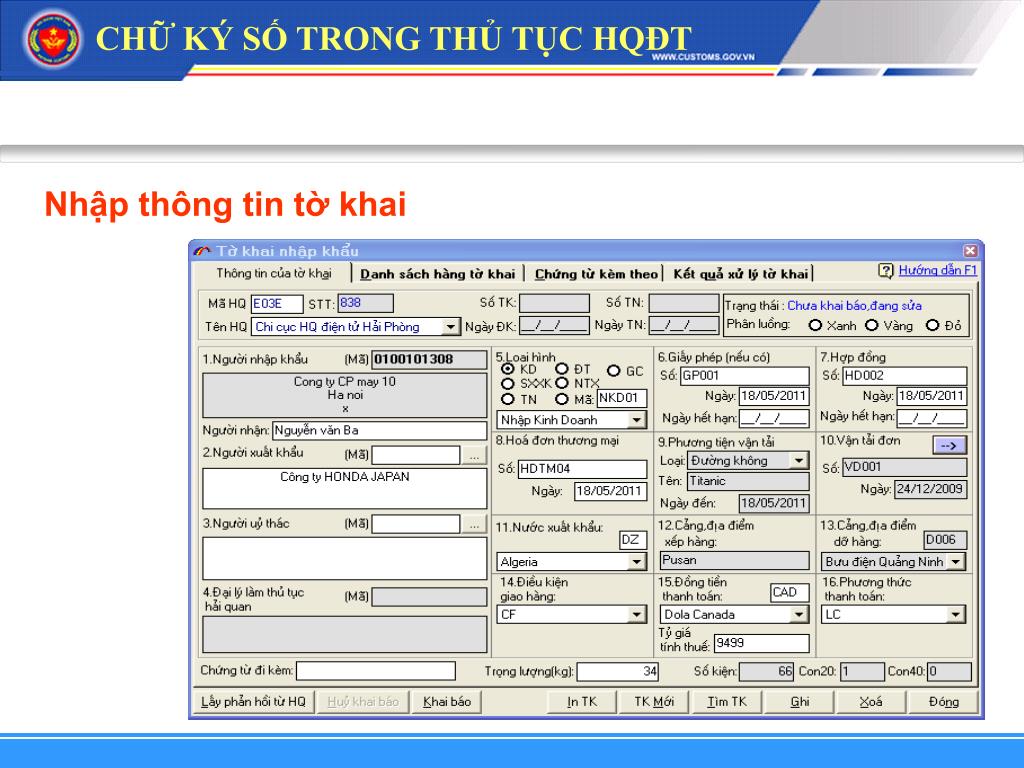
Task: Click Hợp đồng Ngày hết hạn field
Action: click(x=932, y=417)
